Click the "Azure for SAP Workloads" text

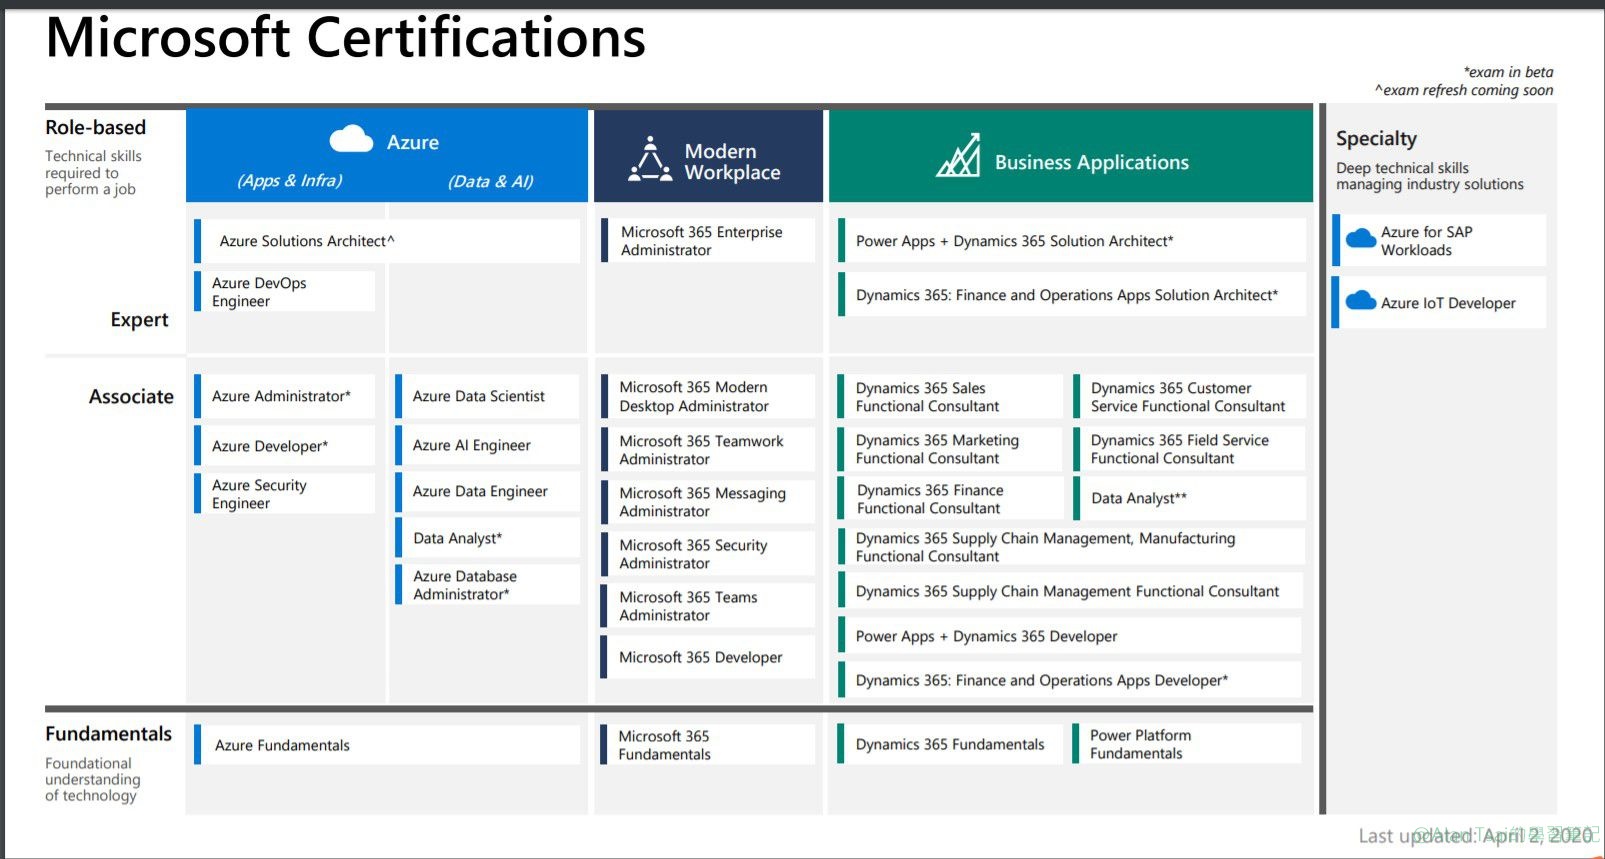1427,241
